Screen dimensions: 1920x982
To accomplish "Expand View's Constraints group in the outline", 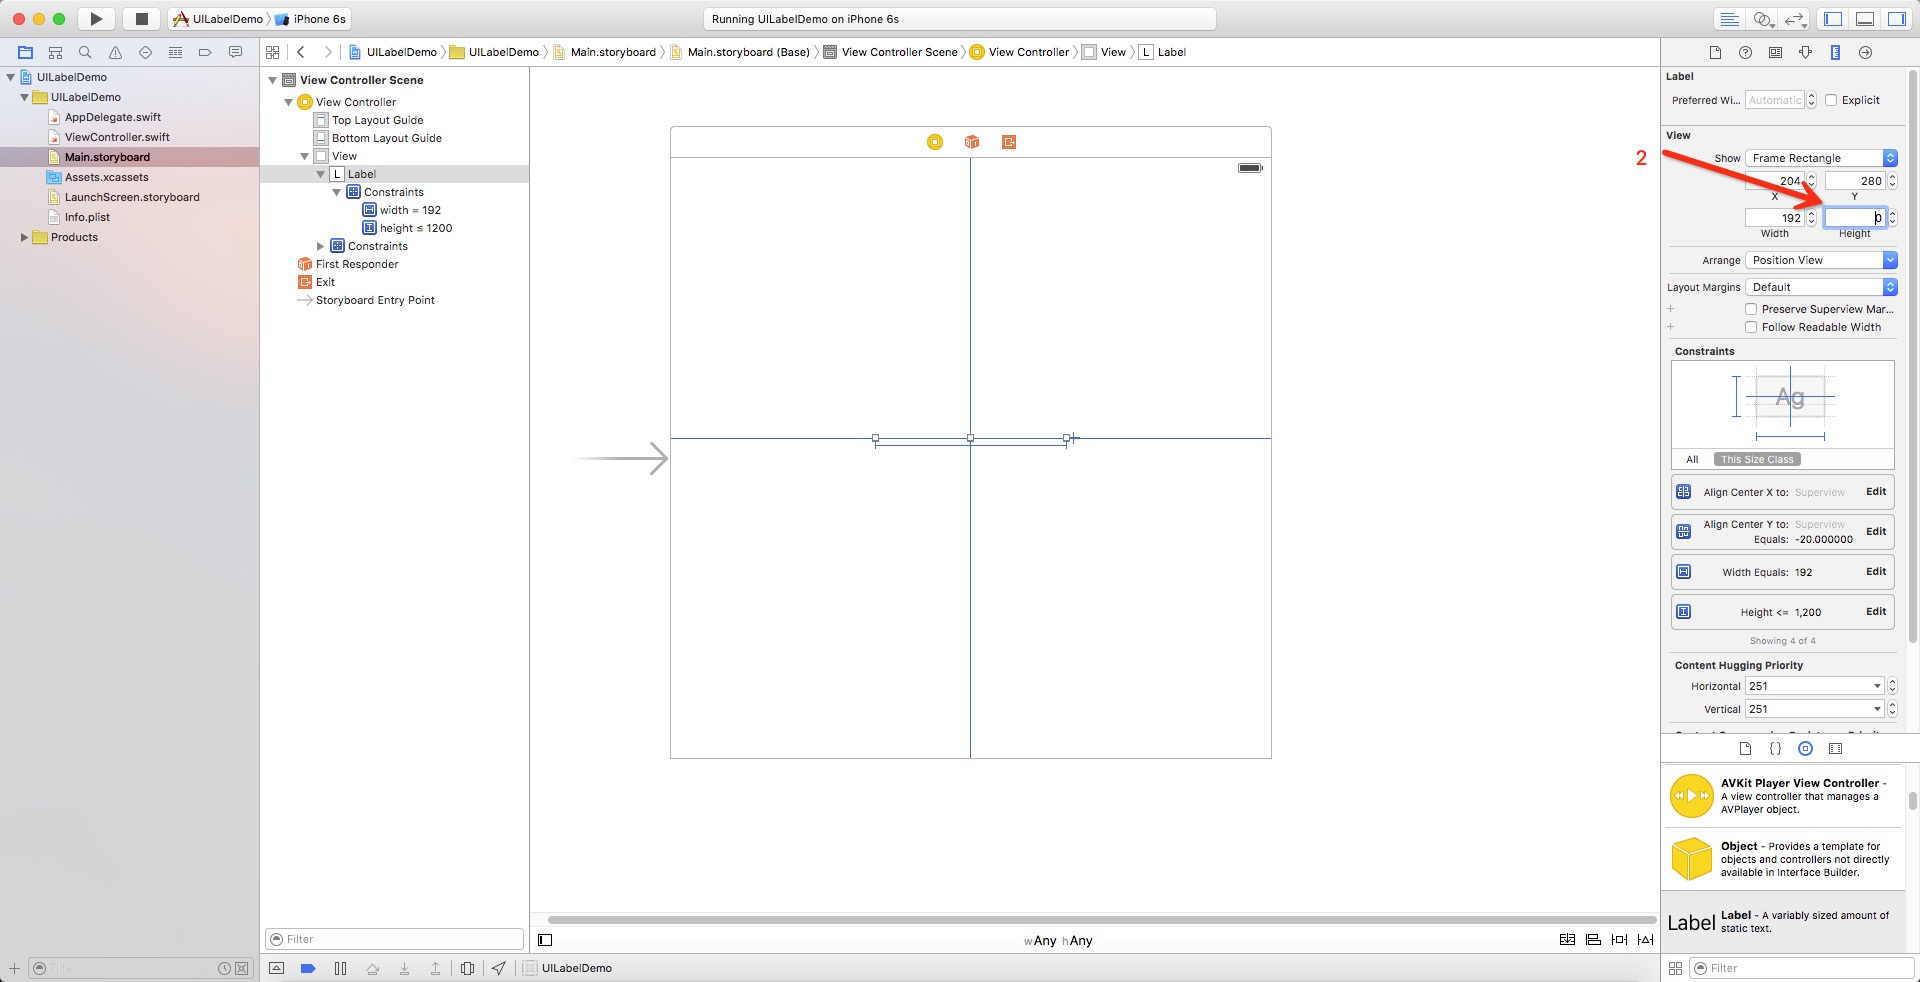I will (320, 246).
